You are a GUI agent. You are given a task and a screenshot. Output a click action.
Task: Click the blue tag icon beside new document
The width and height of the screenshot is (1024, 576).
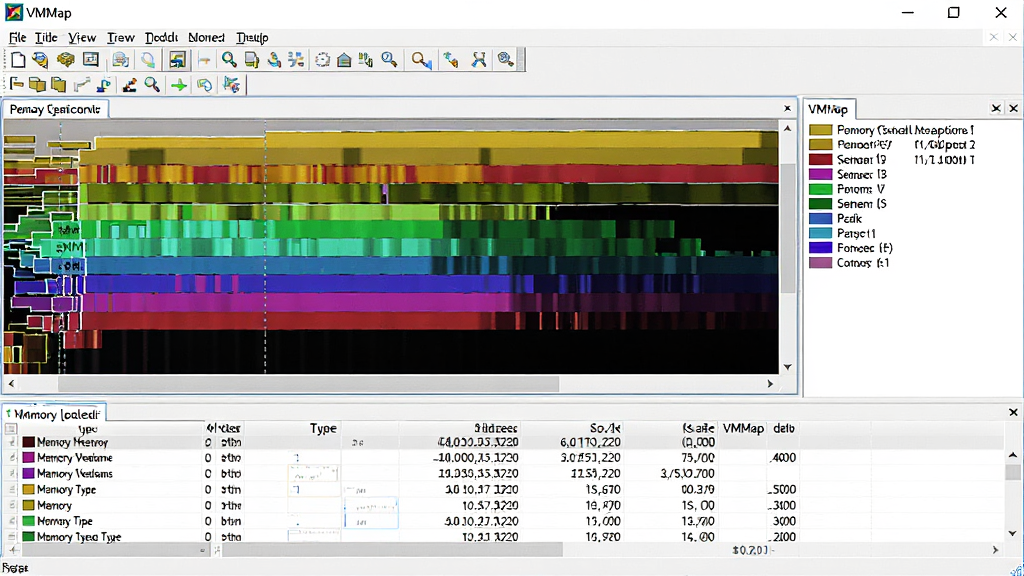click(40, 60)
